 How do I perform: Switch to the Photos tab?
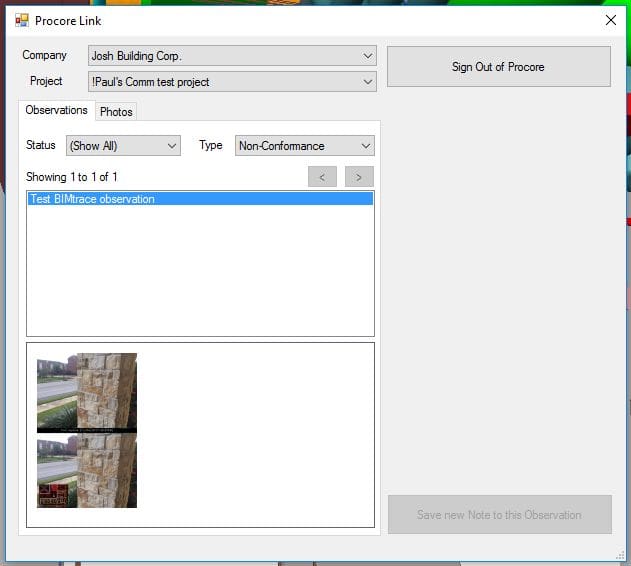pyautogui.click(x=116, y=111)
